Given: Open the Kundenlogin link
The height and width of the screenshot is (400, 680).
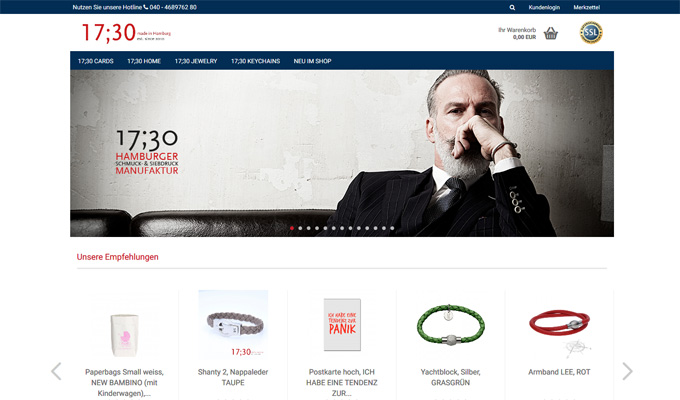Looking at the screenshot, I should 544,7.
